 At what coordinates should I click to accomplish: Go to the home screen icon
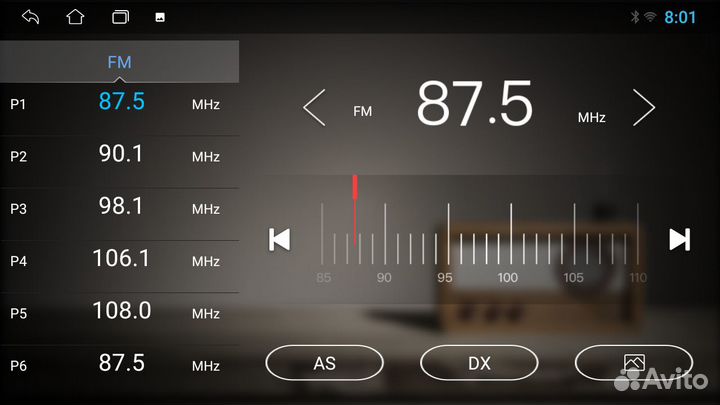click(x=75, y=17)
